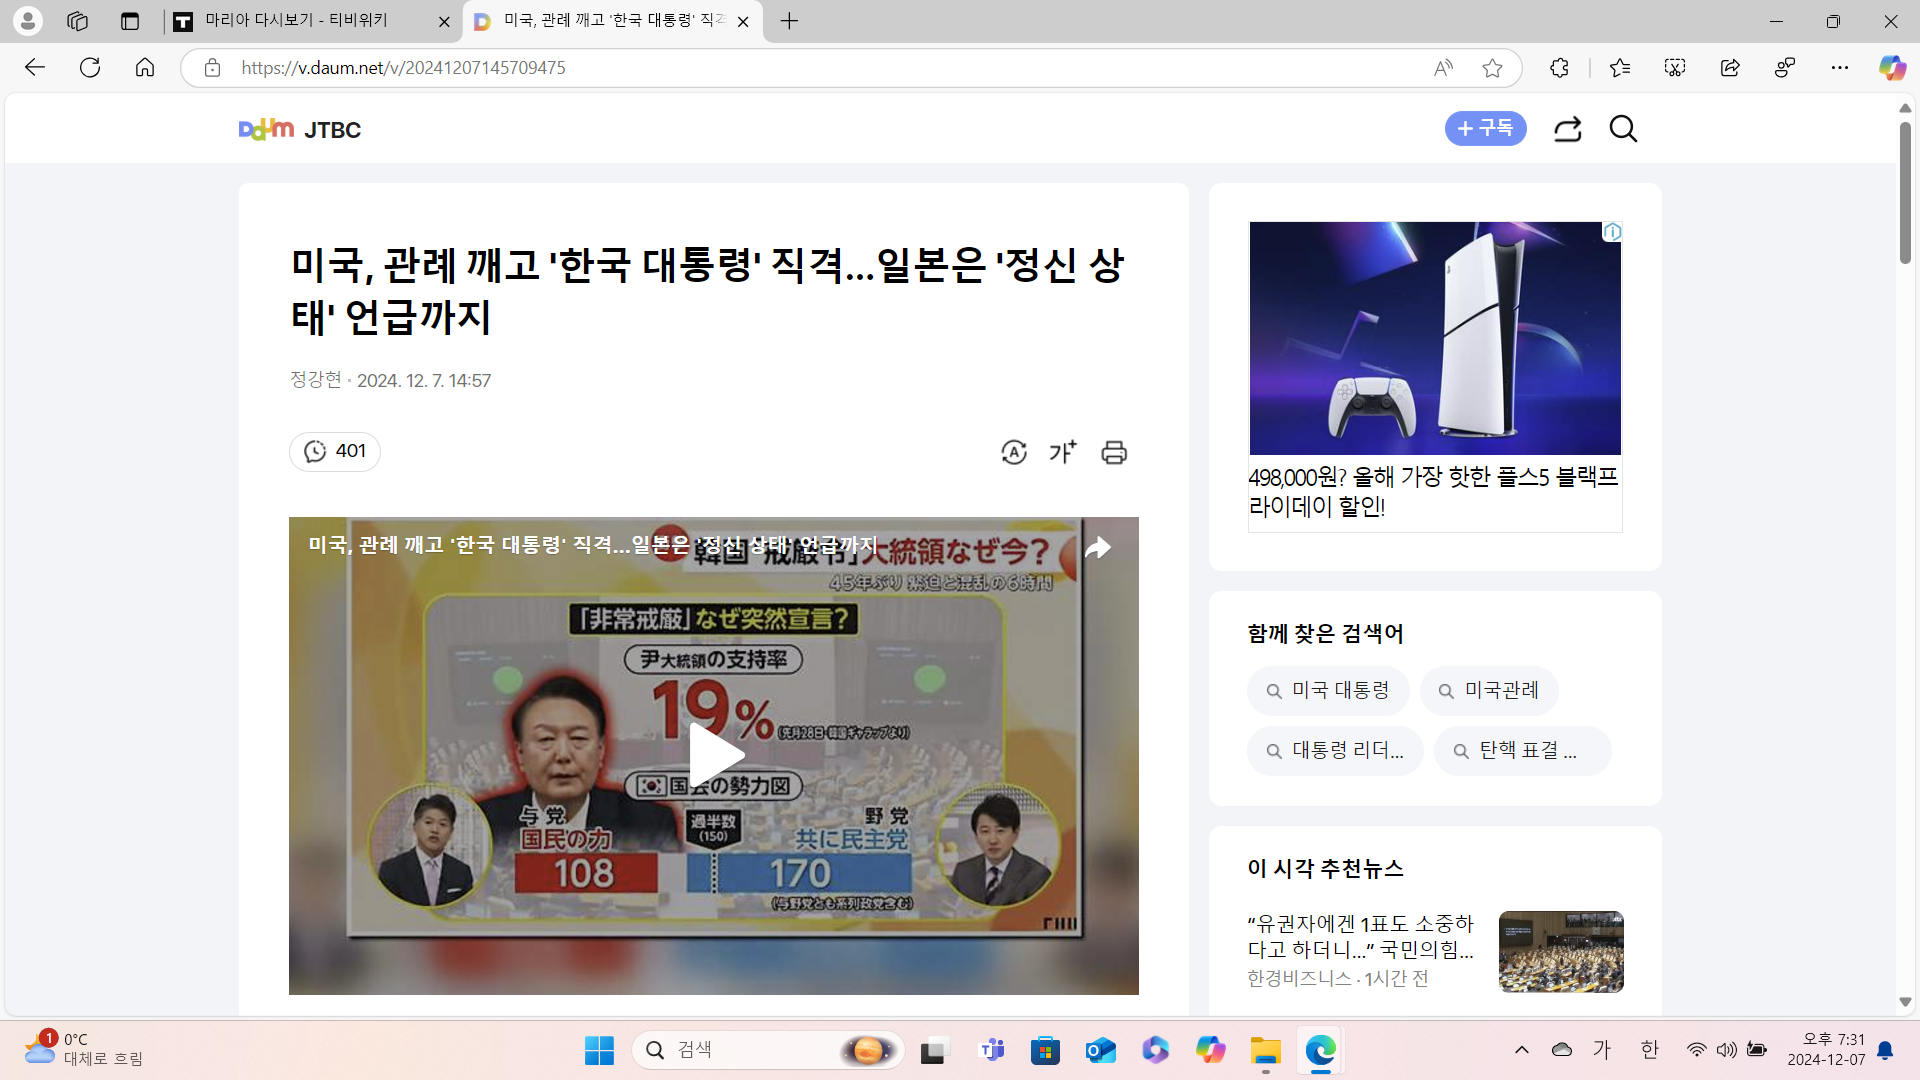The height and width of the screenshot is (1080, 1920).
Task: Add page to favorites star icon
Action: click(x=1492, y=68)
